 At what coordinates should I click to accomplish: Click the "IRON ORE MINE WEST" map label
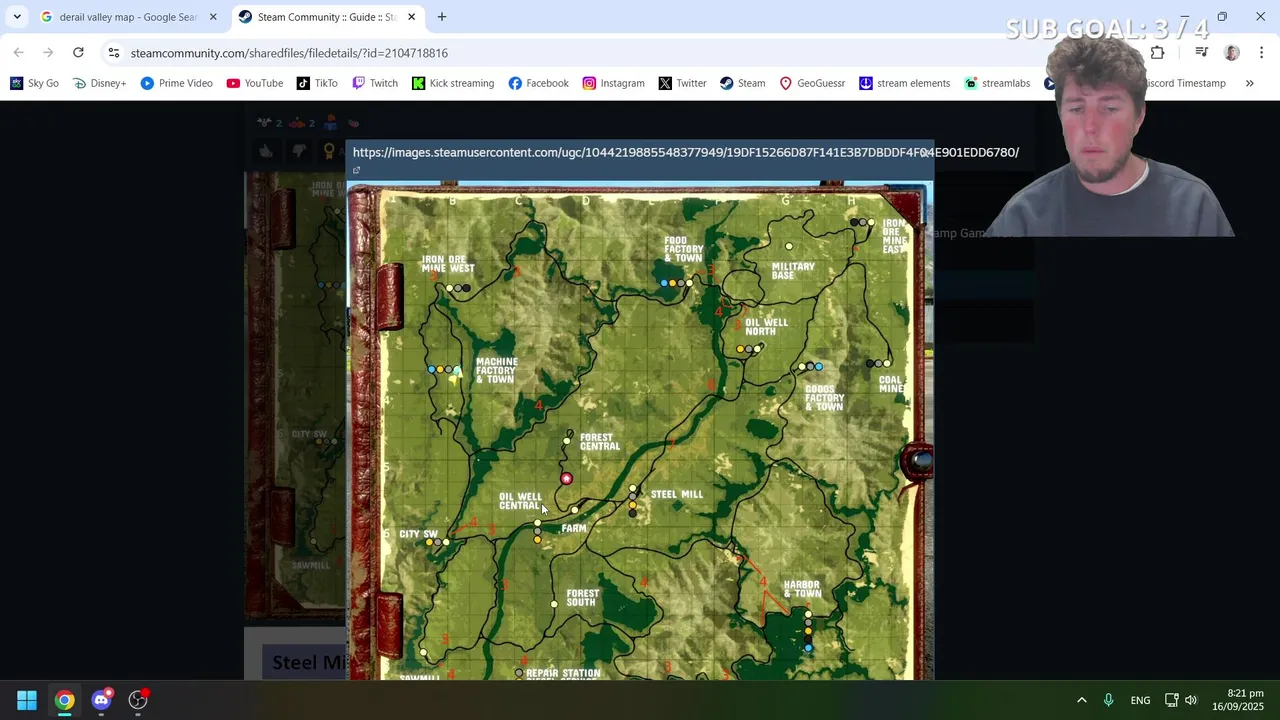coord(447,264)
